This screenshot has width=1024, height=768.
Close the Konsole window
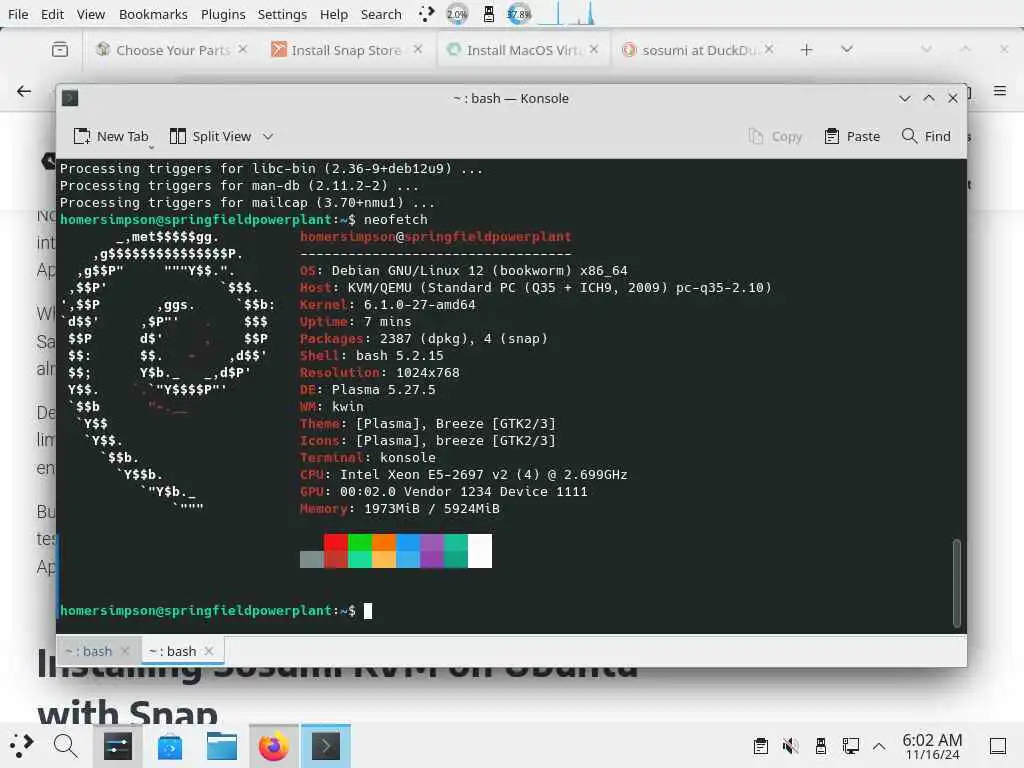[x=953, y=98]
